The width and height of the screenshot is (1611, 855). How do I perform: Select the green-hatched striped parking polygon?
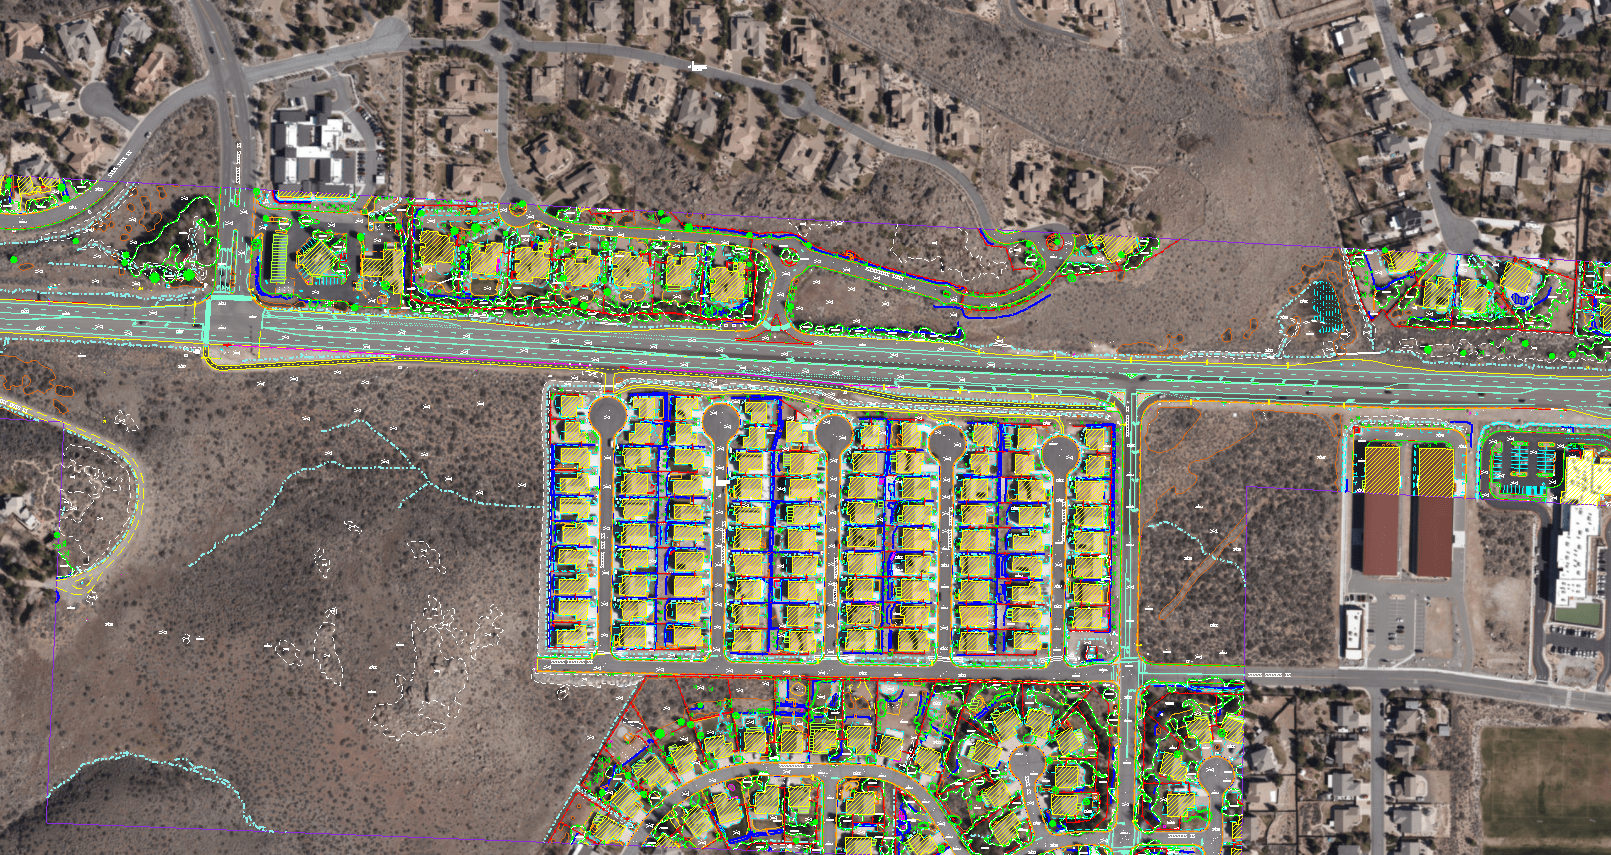[x=279, y=258]
